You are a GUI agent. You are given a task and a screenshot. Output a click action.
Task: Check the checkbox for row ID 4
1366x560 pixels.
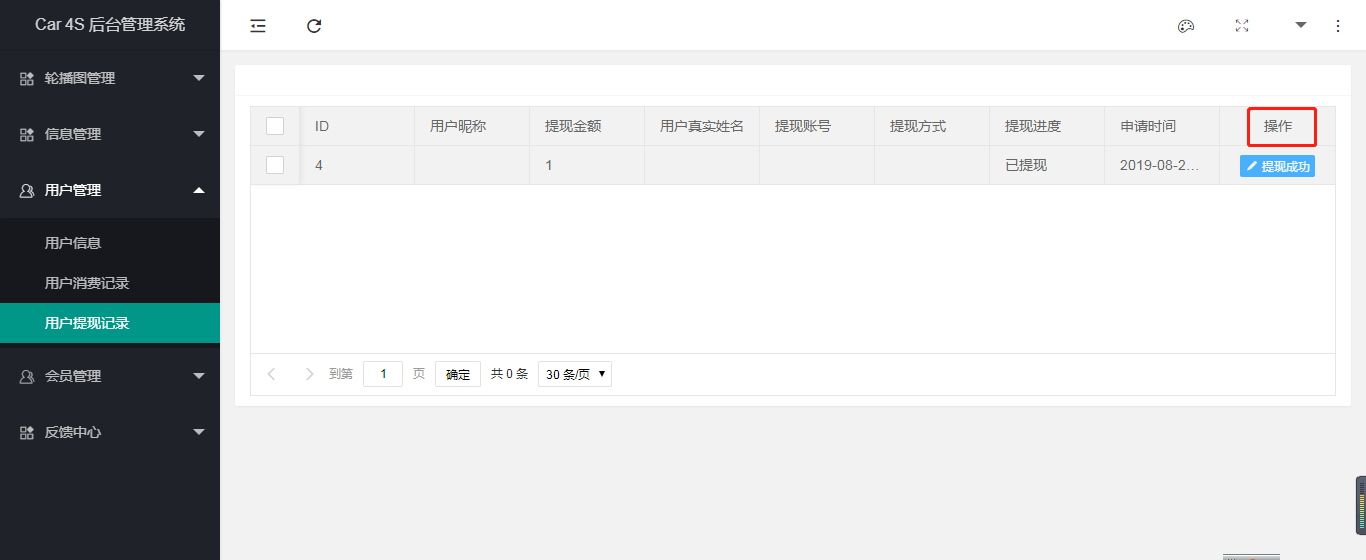pos(275,165)
